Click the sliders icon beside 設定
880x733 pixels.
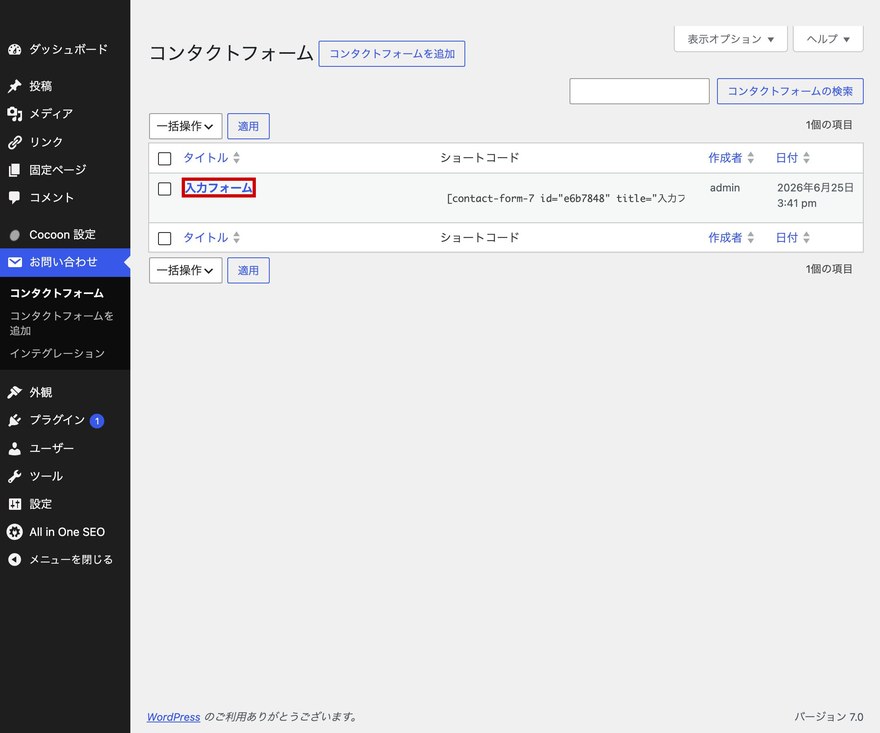pos(15,504)
